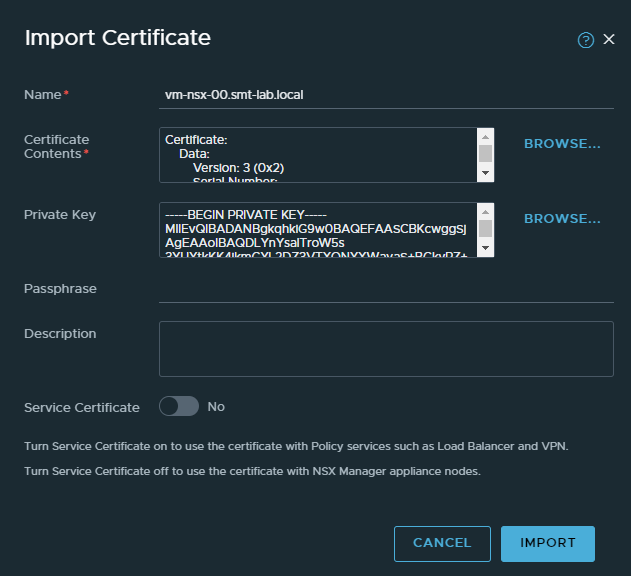Enable the Service Certificate toggle

pos(179,407)
